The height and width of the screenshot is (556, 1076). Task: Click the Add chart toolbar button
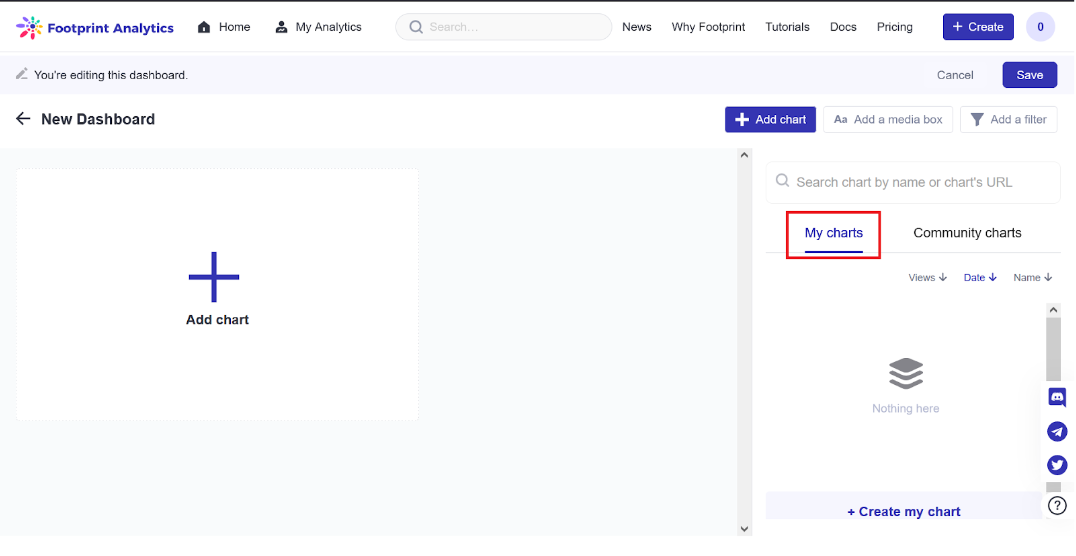click(770, 119)
